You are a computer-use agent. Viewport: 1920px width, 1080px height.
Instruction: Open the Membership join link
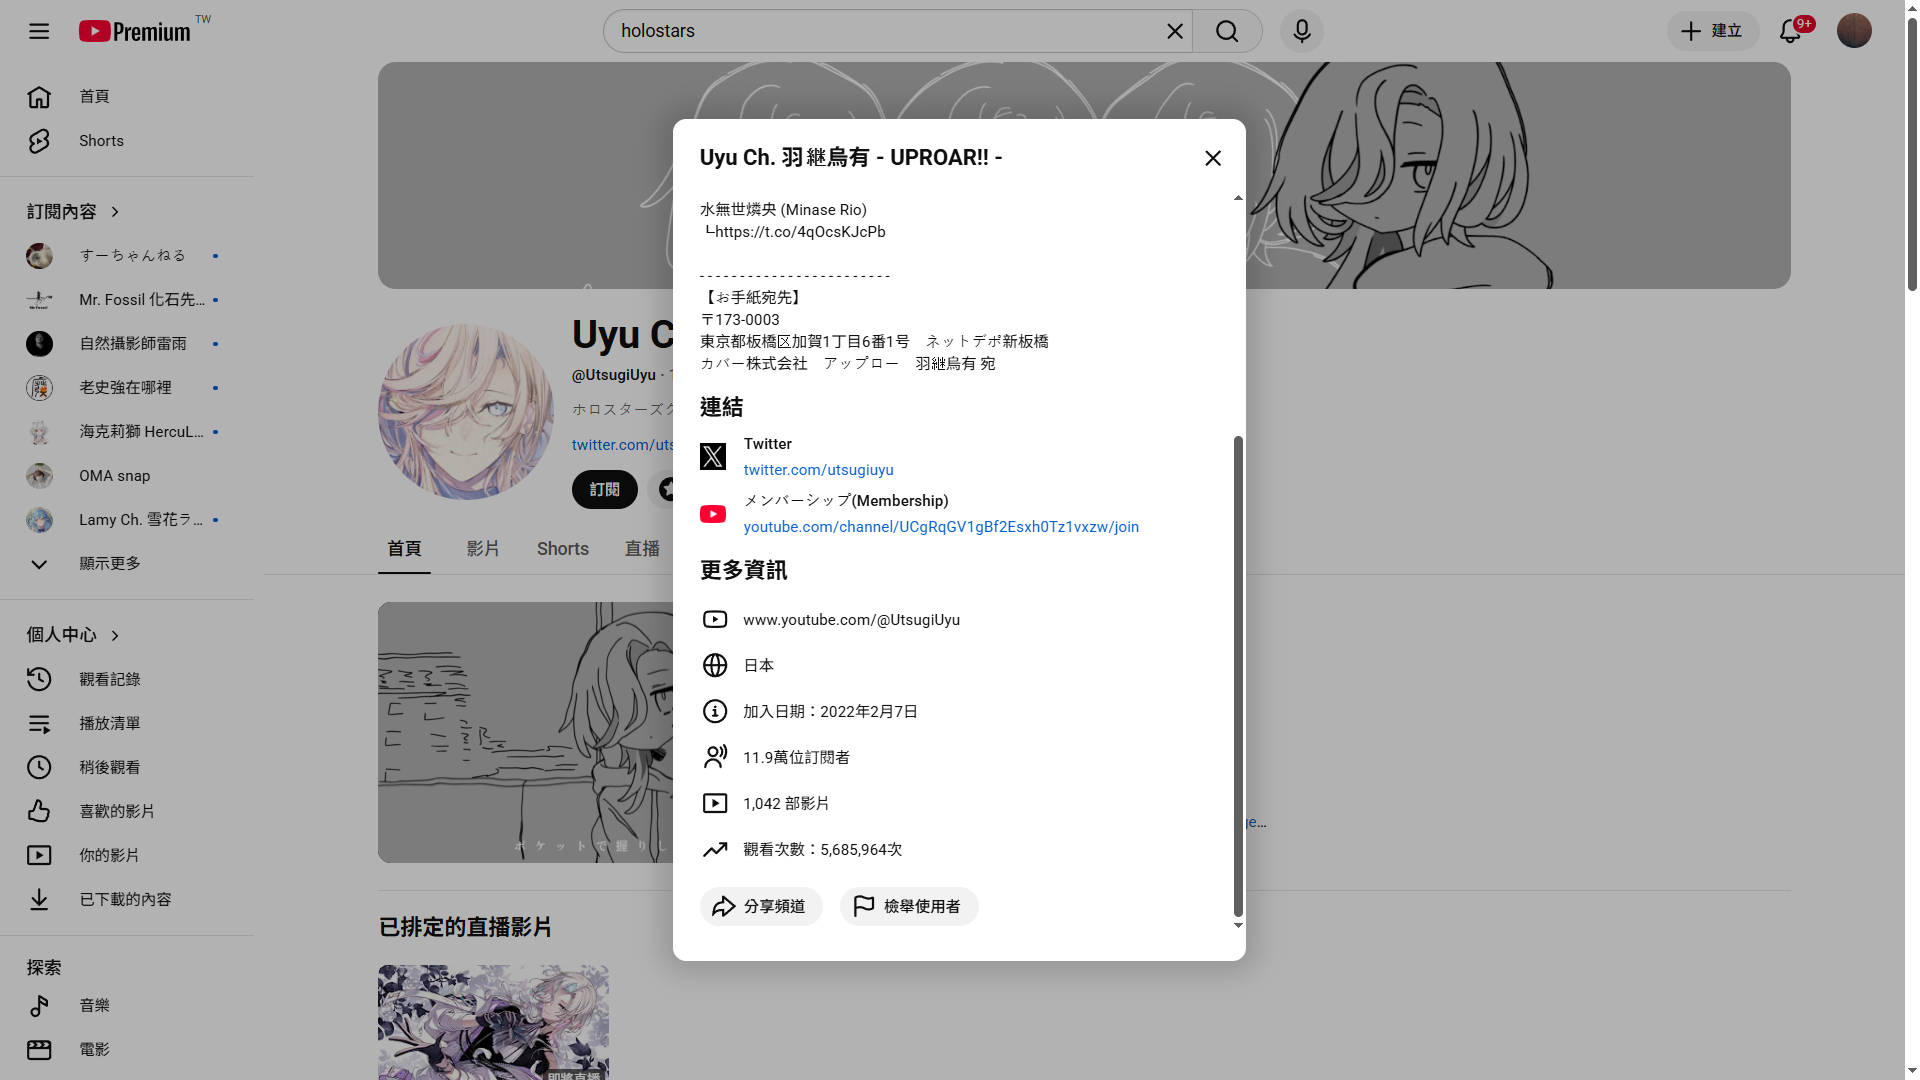pyautogui.click(x=940, y=527)
